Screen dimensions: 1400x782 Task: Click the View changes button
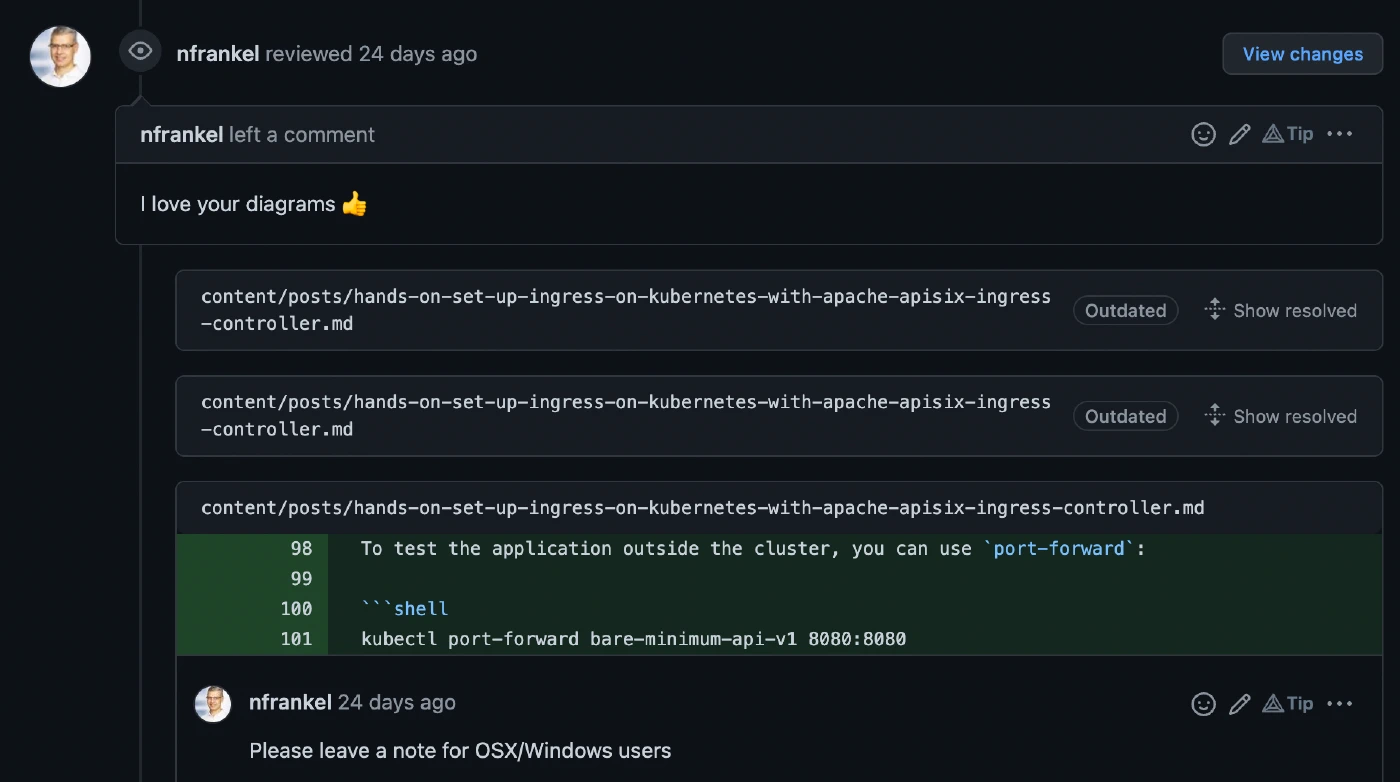pos(1302,54)
